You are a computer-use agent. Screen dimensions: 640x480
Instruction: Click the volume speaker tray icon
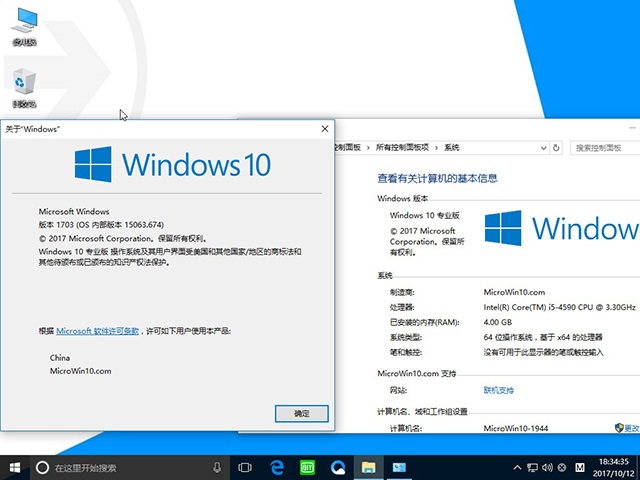(x=547, y=467)
